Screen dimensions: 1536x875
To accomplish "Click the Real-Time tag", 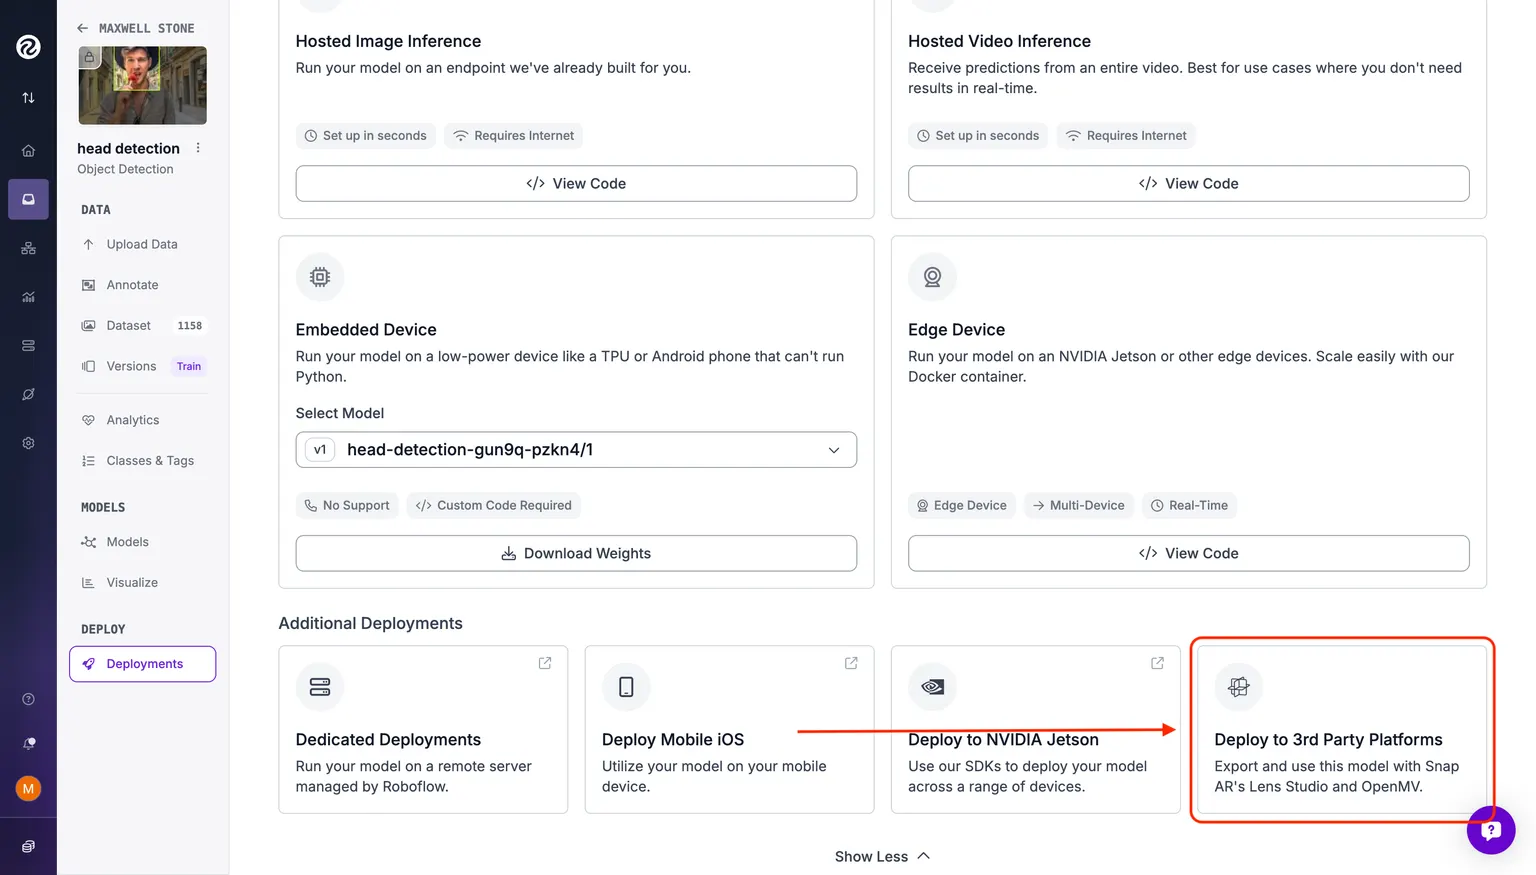I will click(1189, 506).
